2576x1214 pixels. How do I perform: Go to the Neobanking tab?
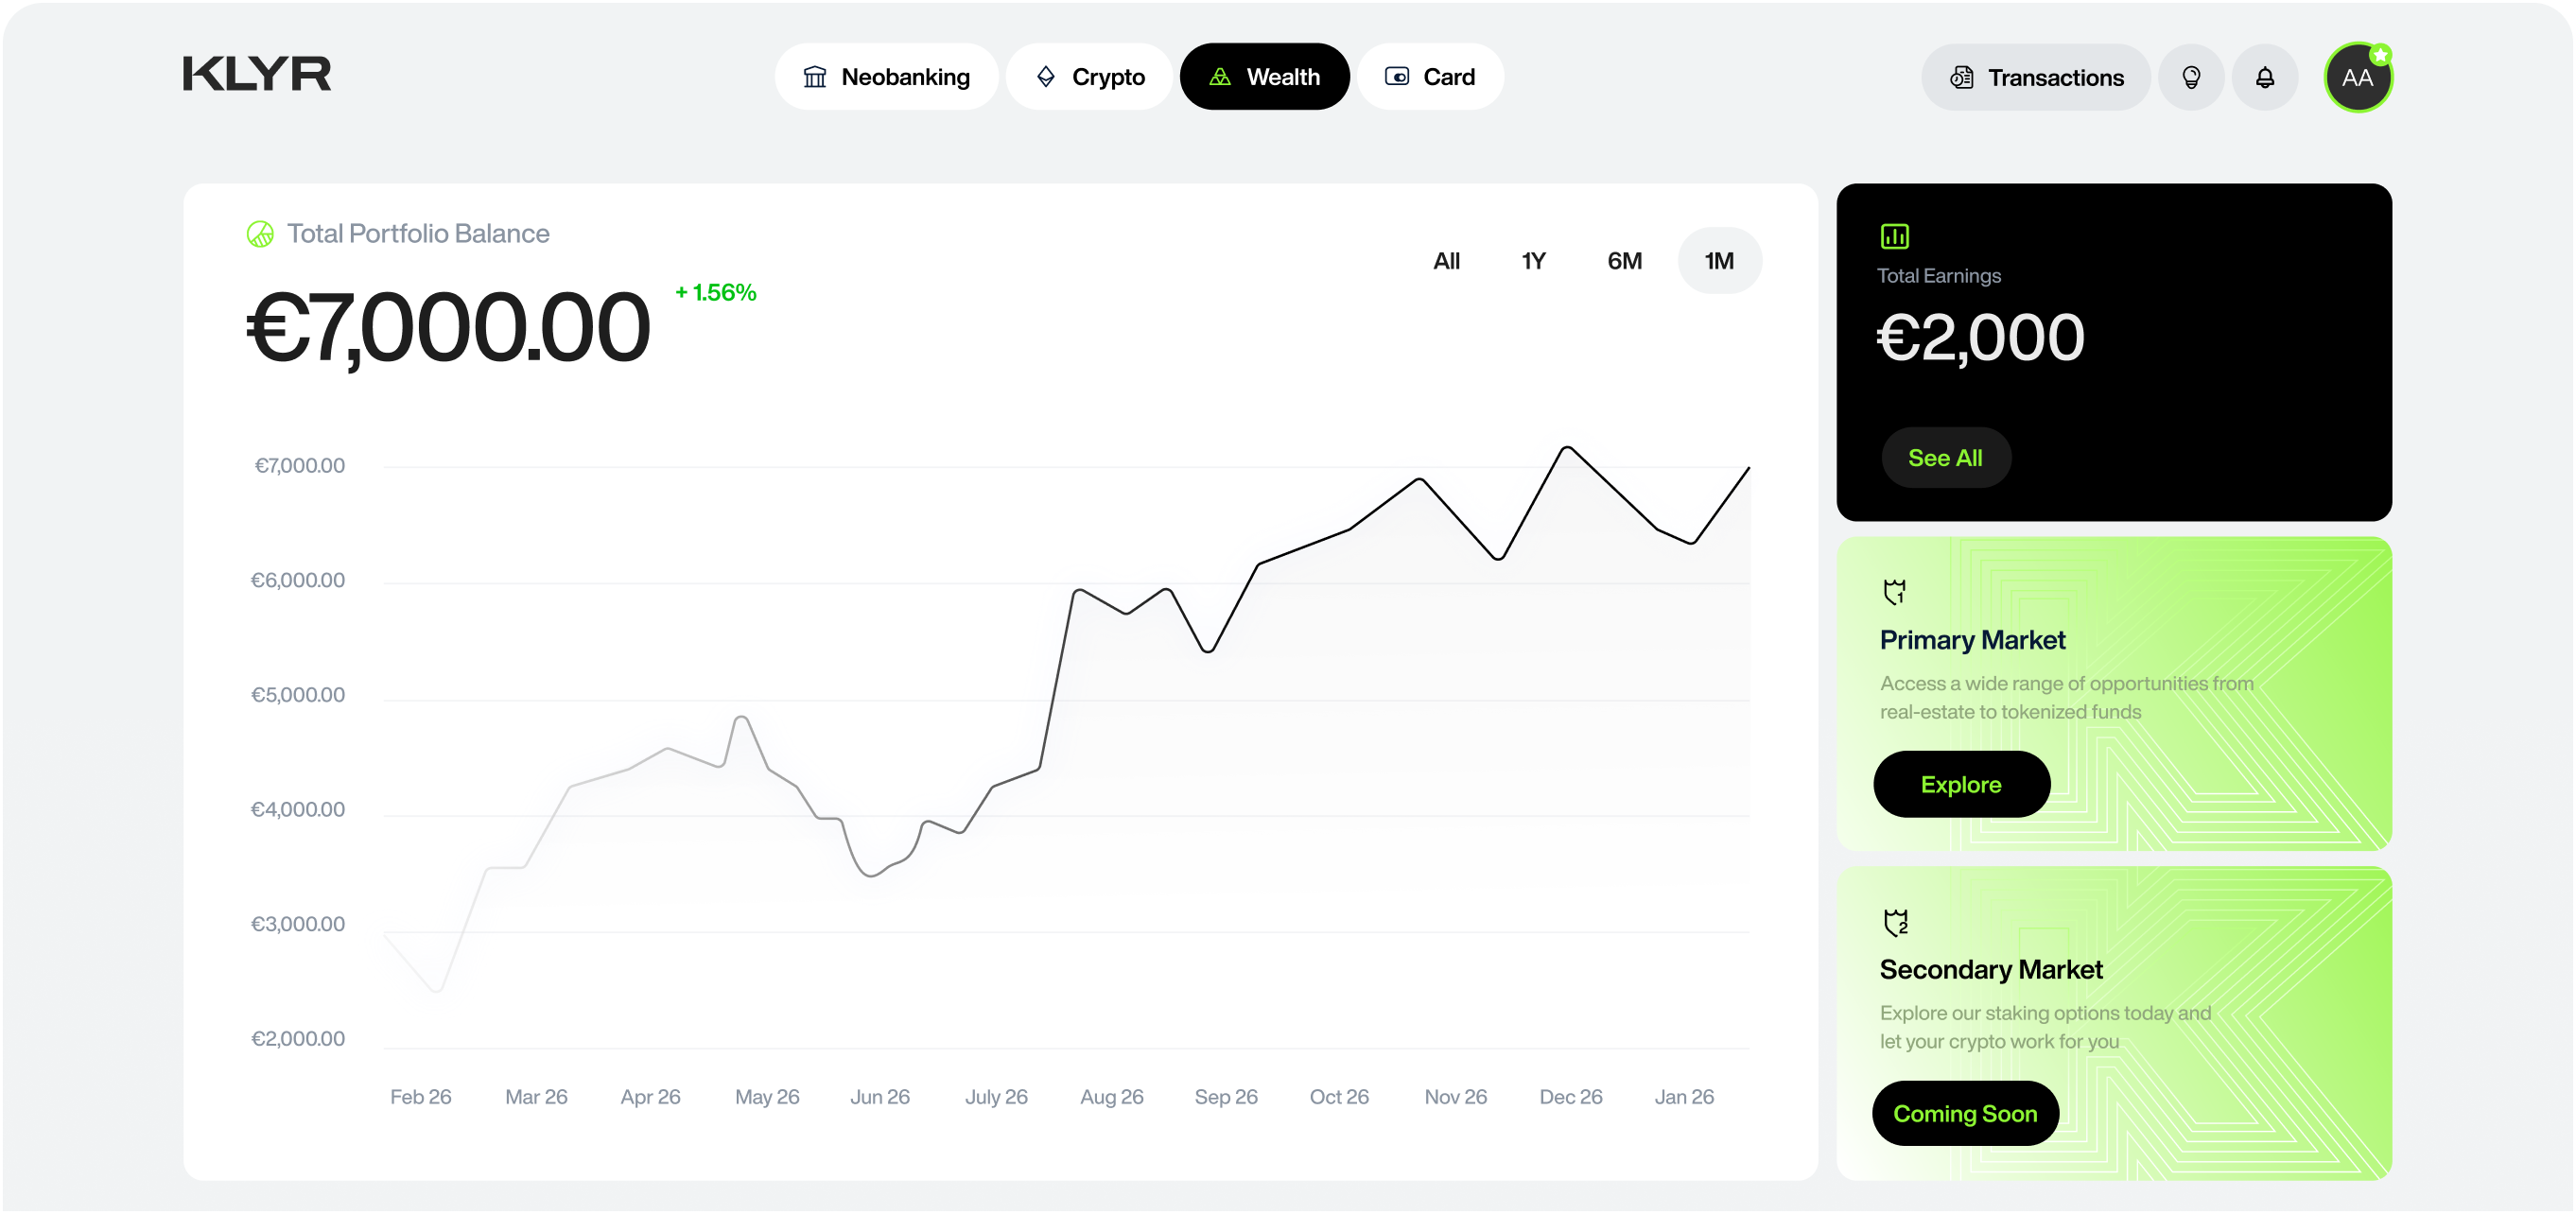click(887, 76)
